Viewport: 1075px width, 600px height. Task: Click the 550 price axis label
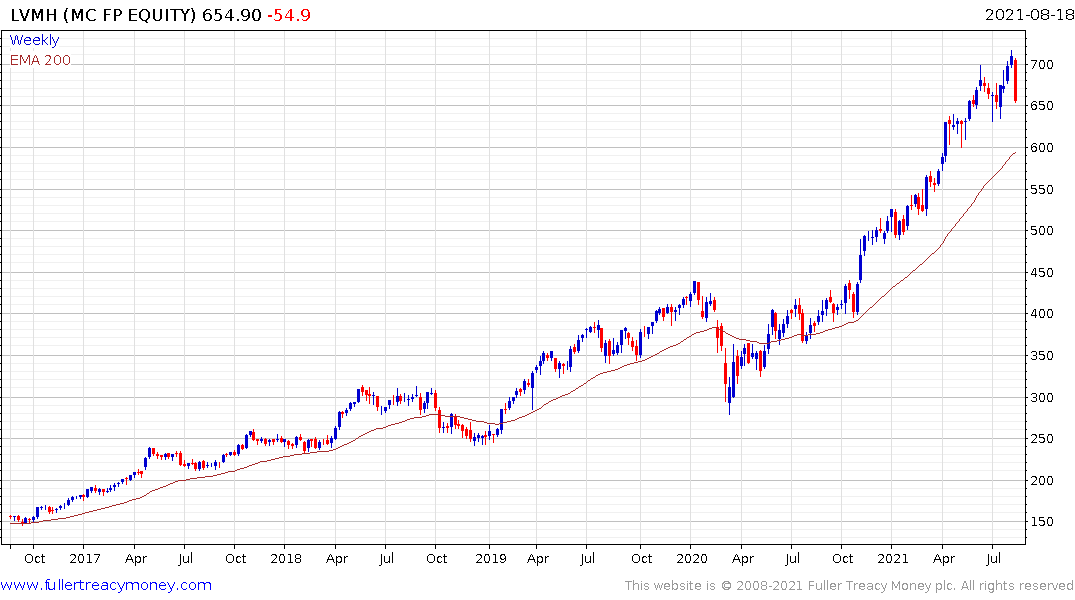[x=1041, y=189]
